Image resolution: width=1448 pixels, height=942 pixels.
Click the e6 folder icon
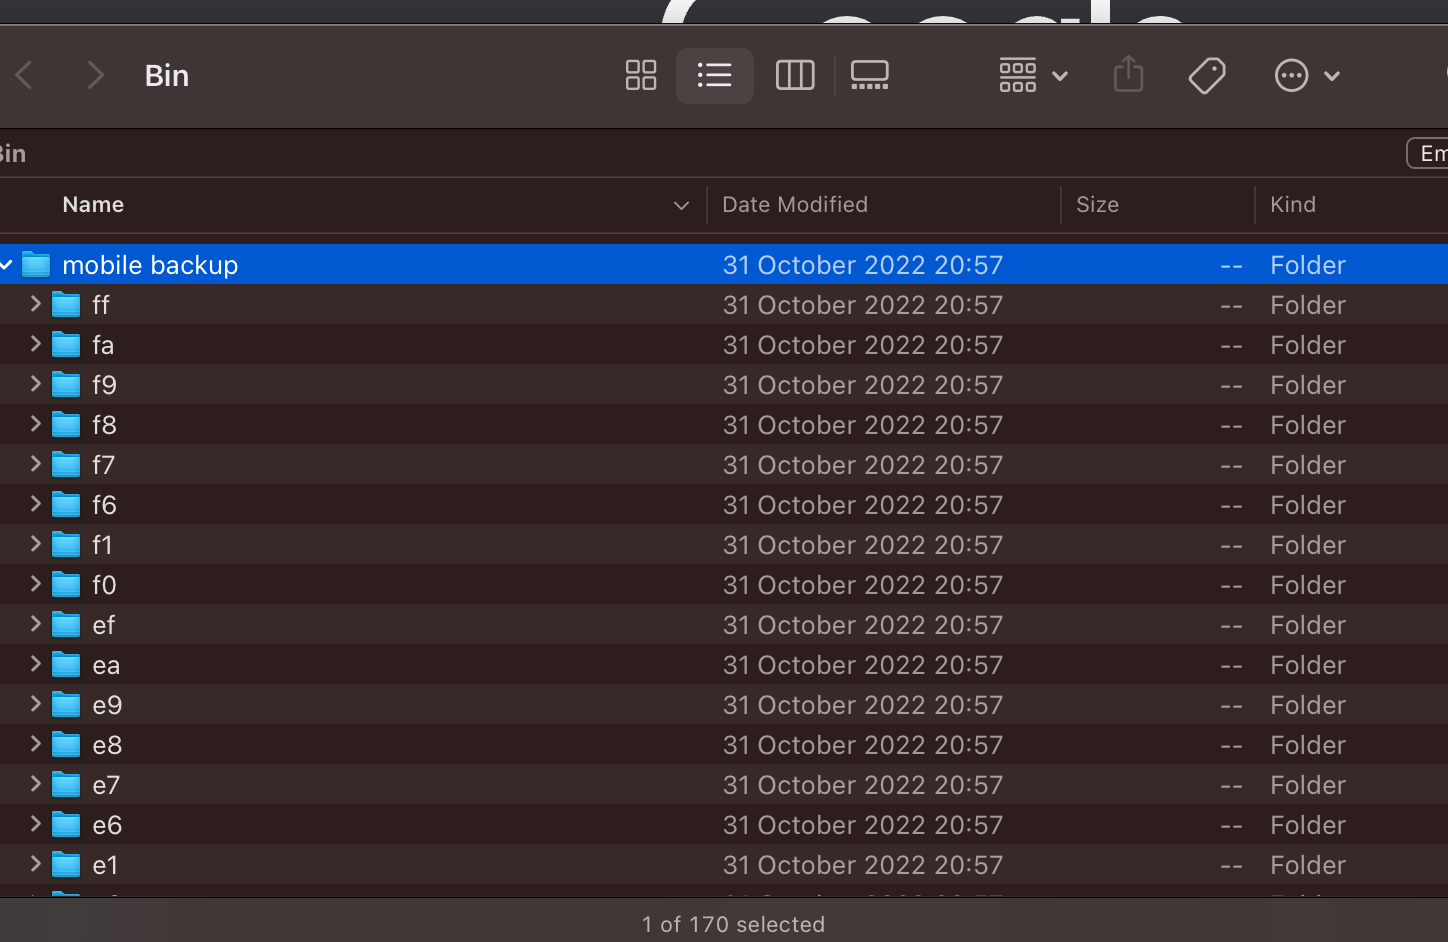(66, 824)
